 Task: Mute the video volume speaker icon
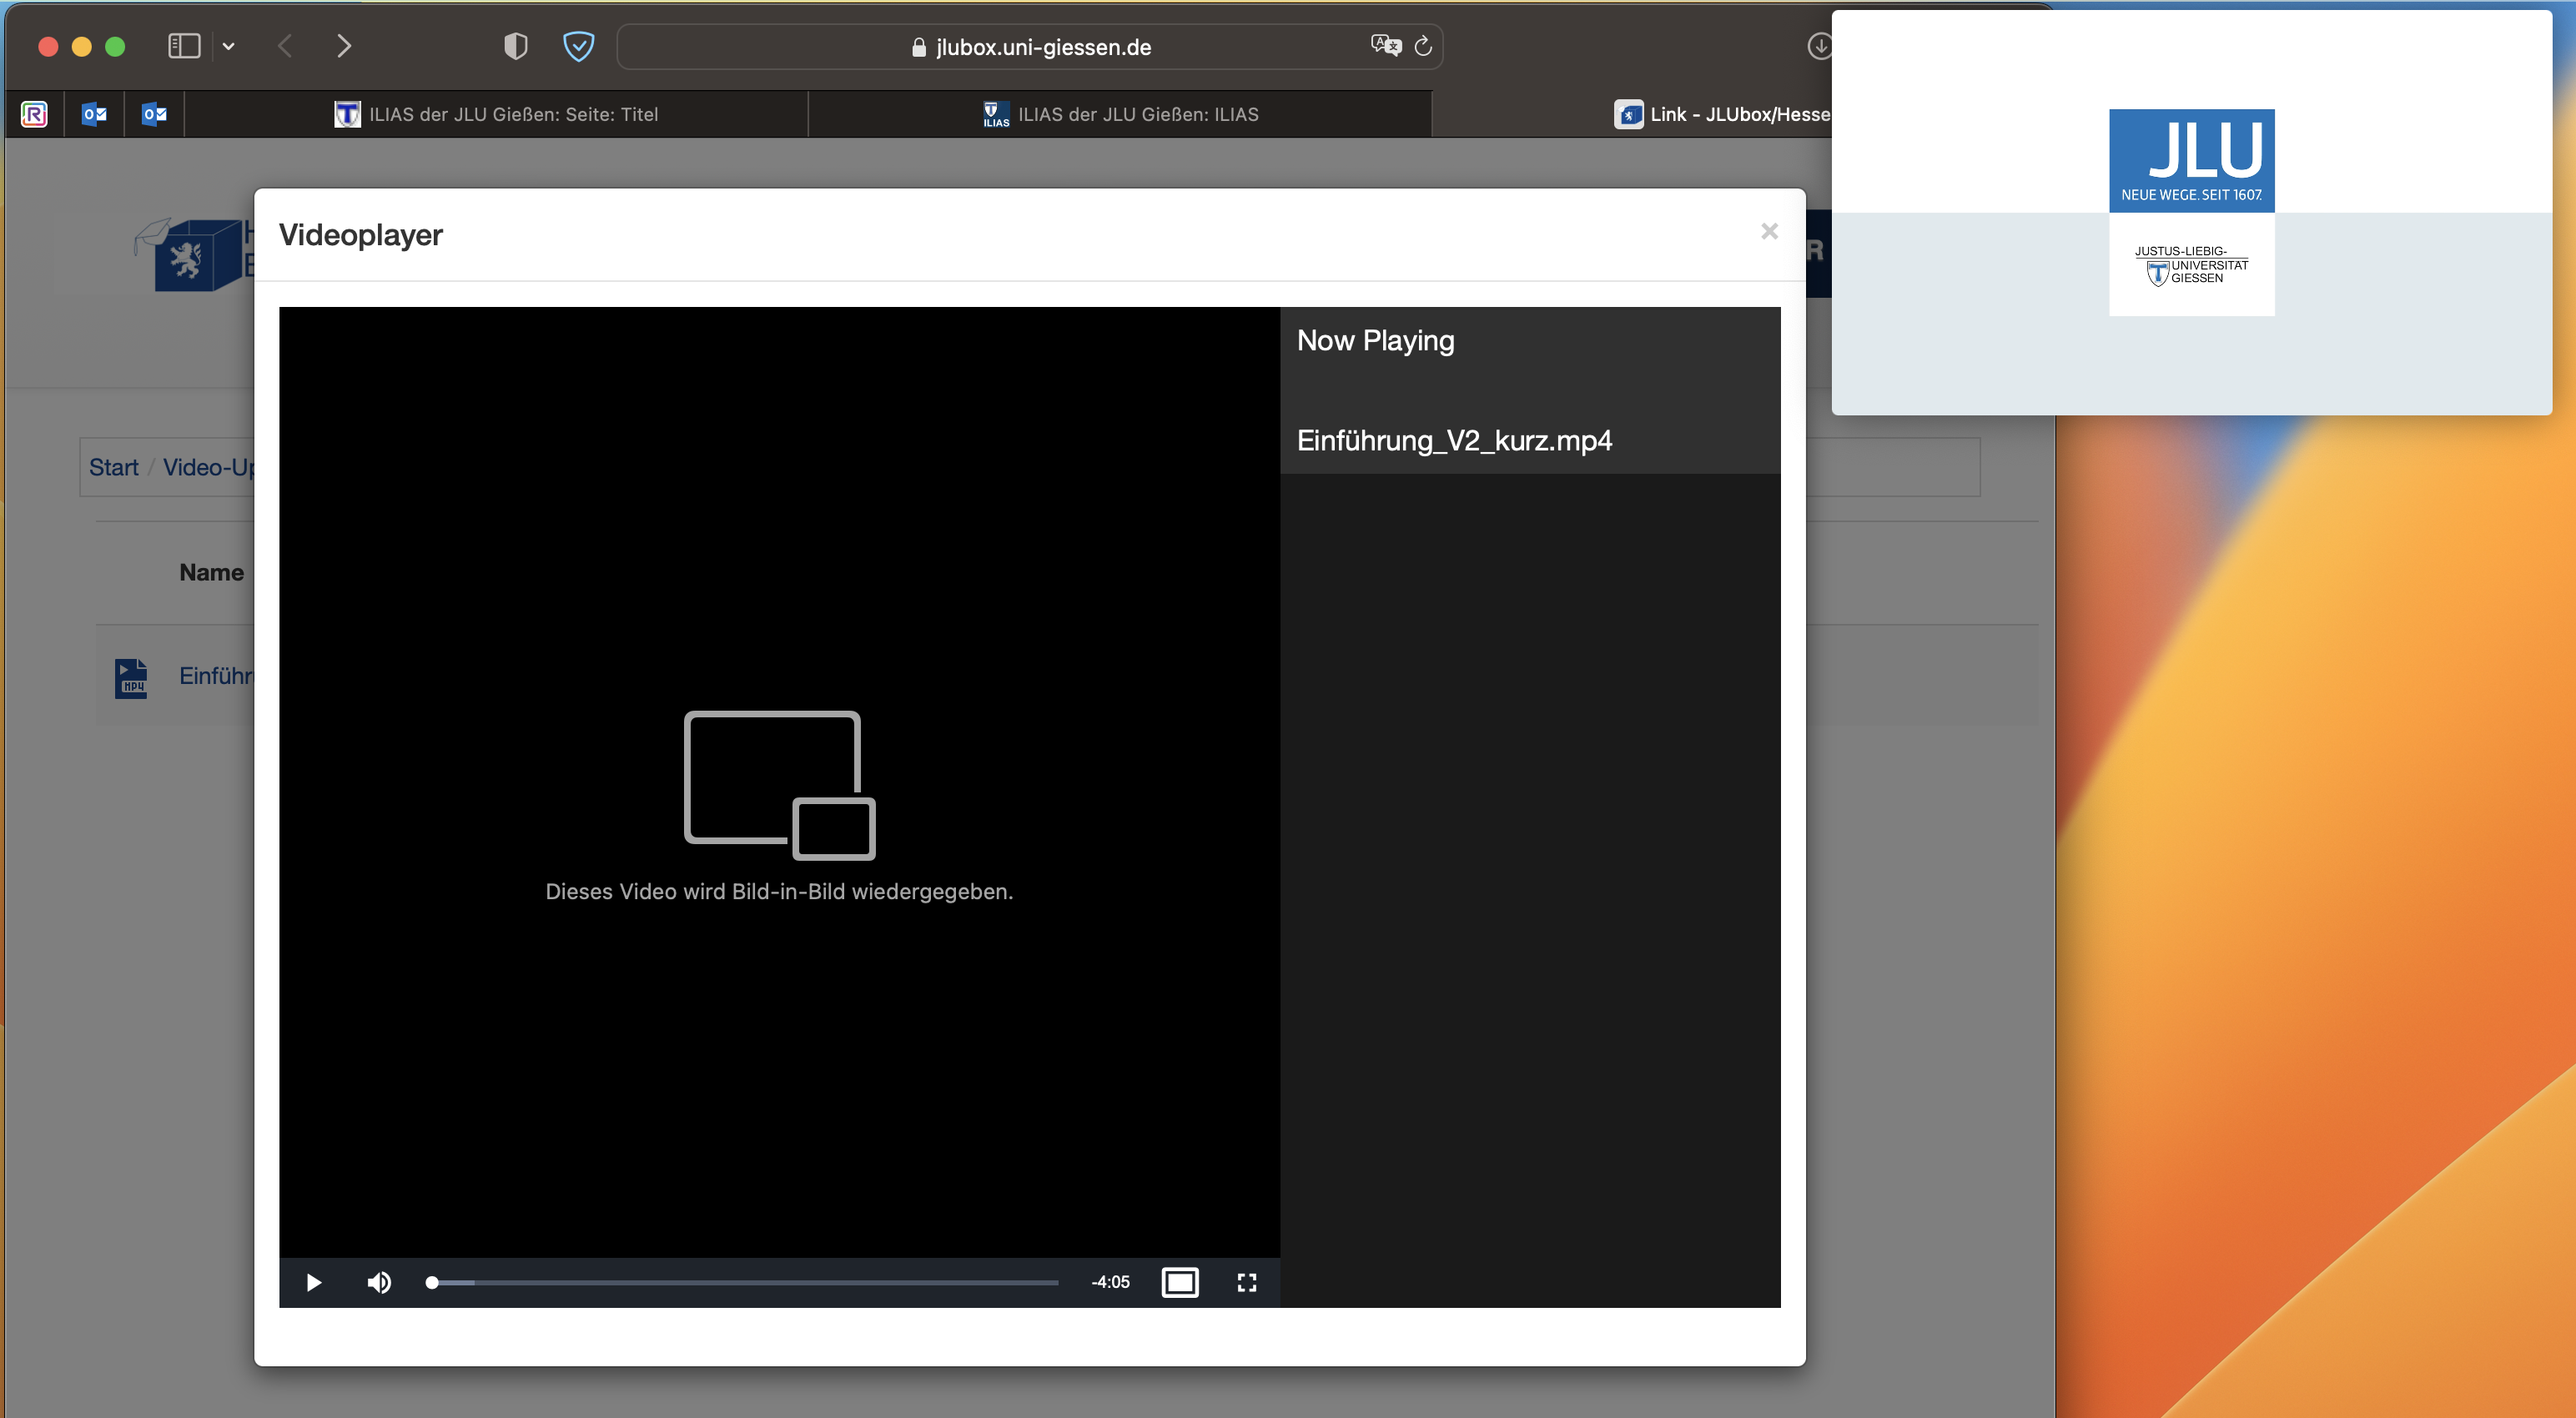(379, 1282)
